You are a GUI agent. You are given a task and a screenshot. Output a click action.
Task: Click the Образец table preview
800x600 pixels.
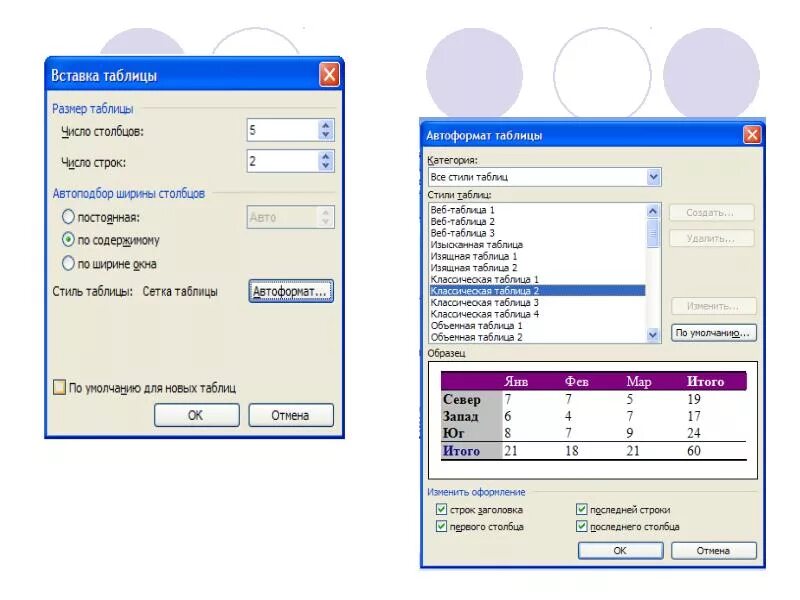coord(593,420)
